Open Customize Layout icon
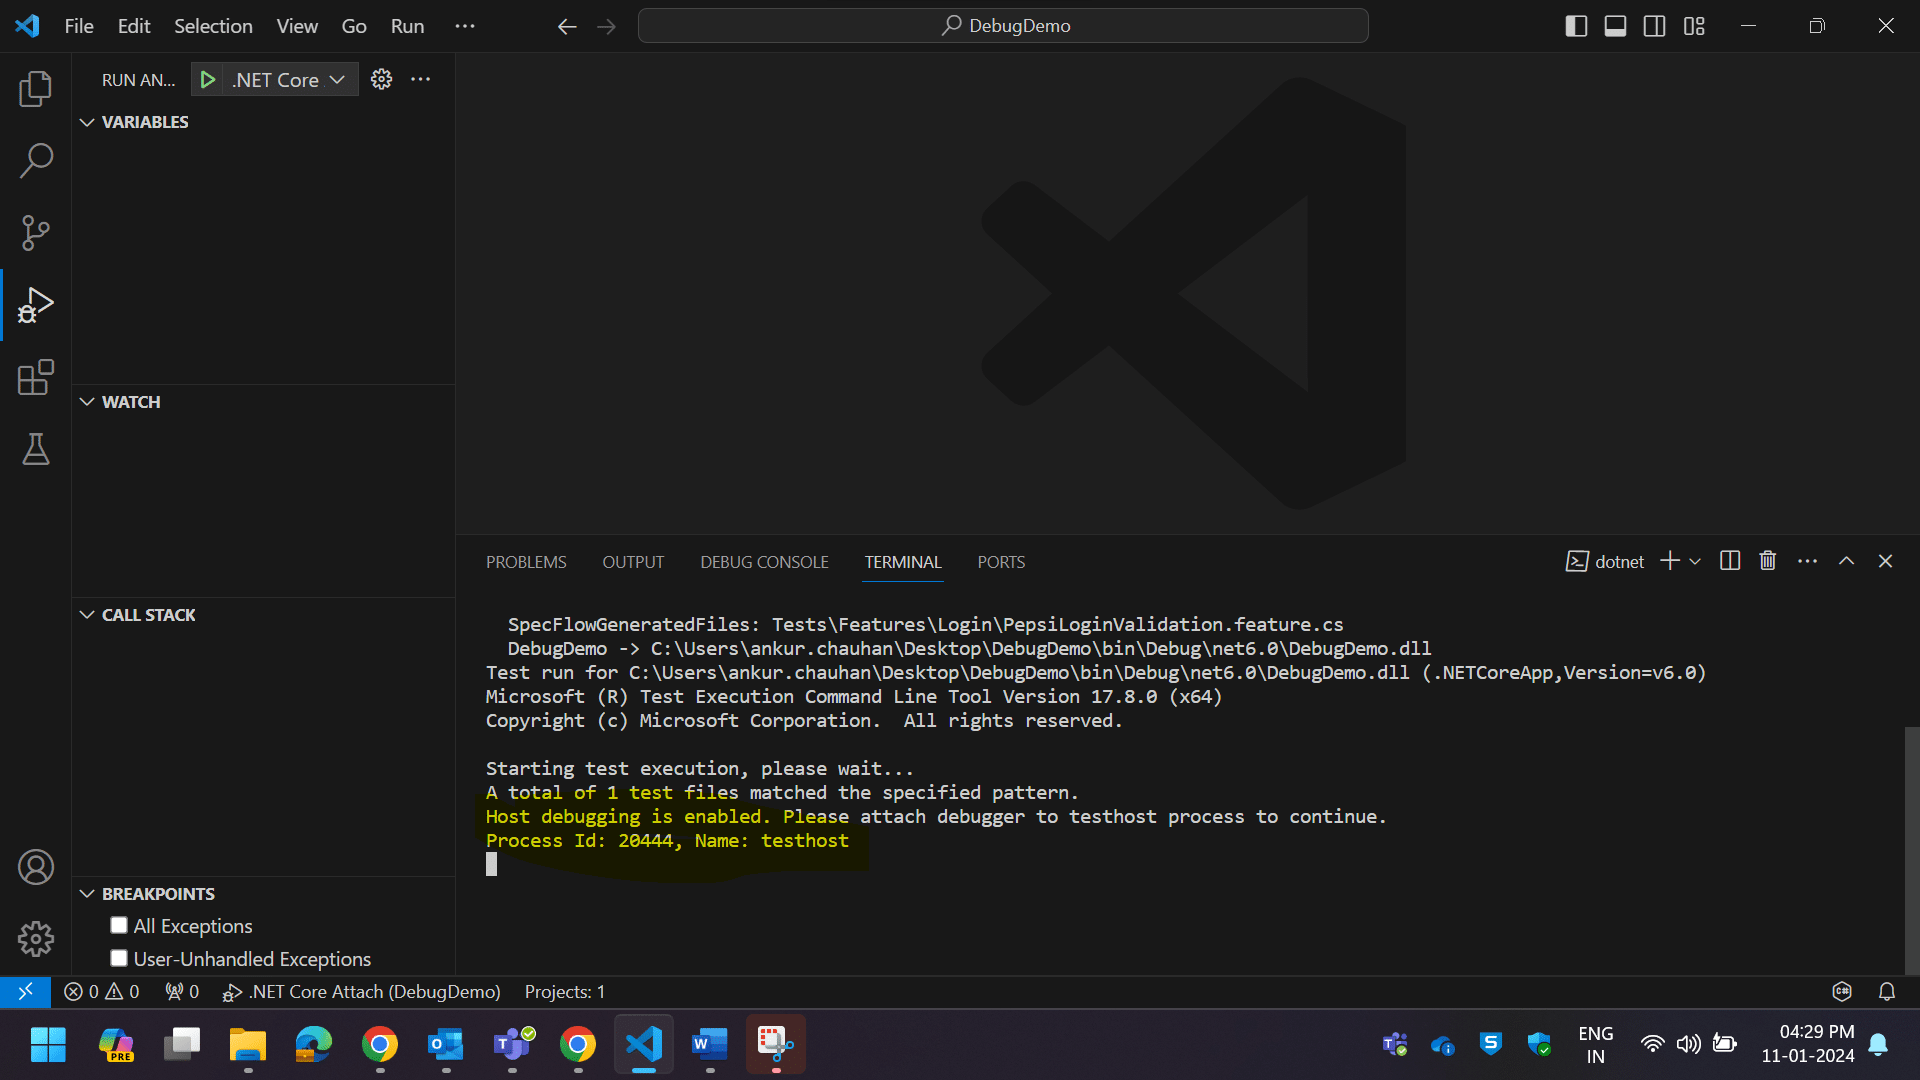The image size is (1920, 1080). click(1694, 26)
